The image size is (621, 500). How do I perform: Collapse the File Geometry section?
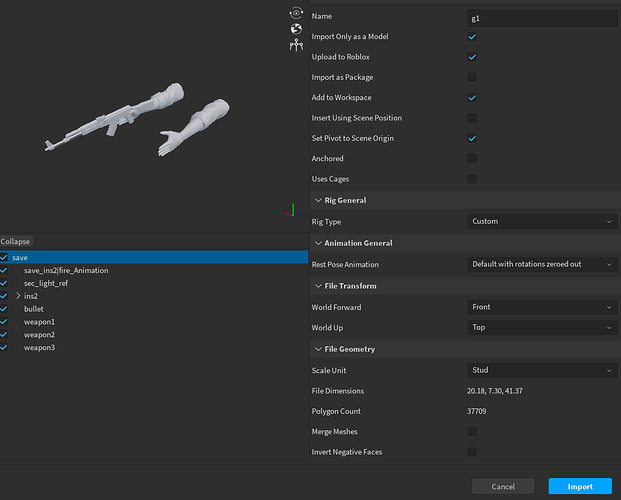pos(317,349)
